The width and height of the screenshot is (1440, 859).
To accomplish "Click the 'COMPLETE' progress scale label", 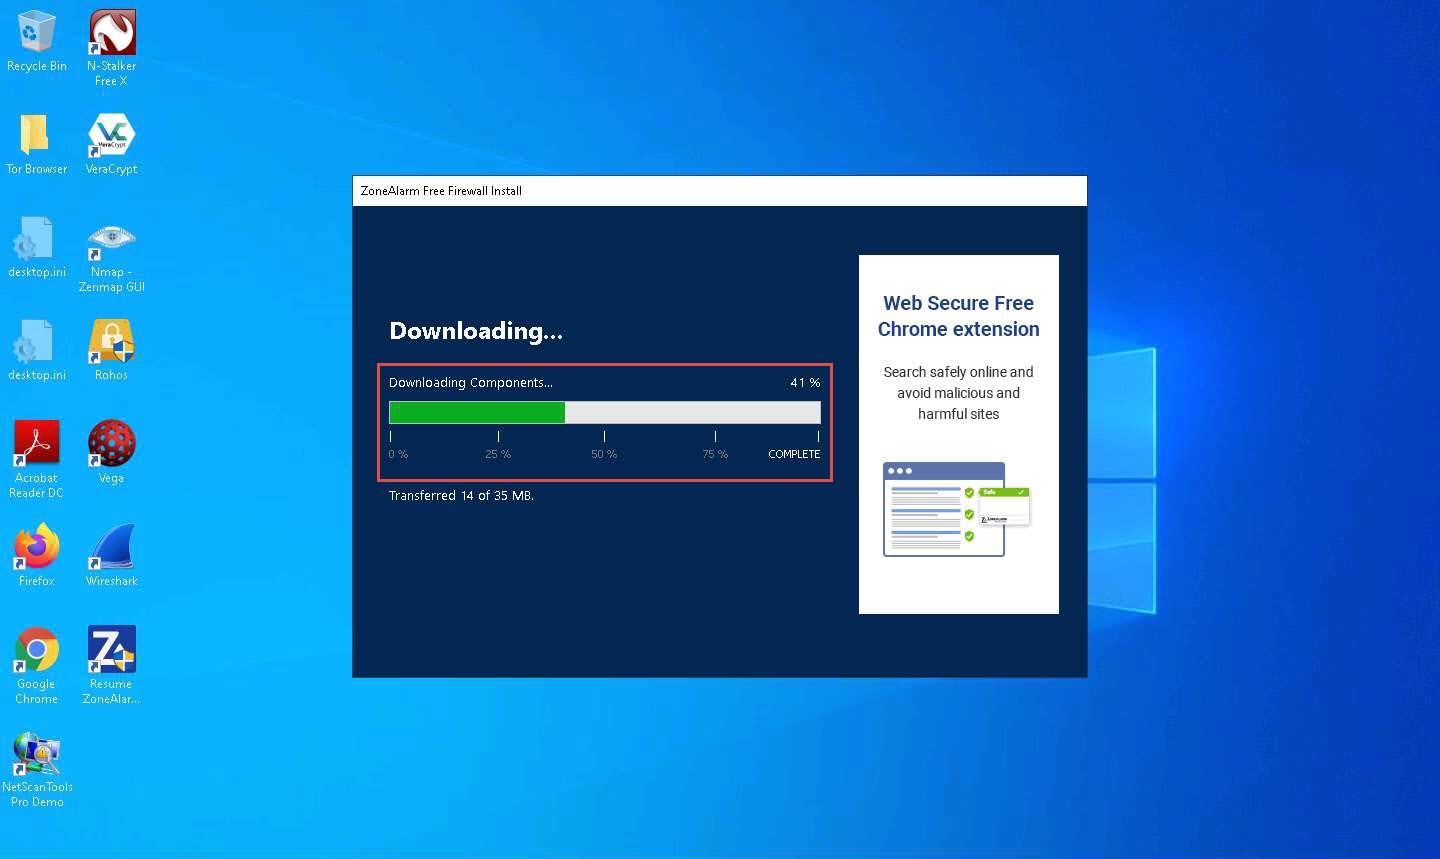I will pyautogui.click(x=794, y=454).
